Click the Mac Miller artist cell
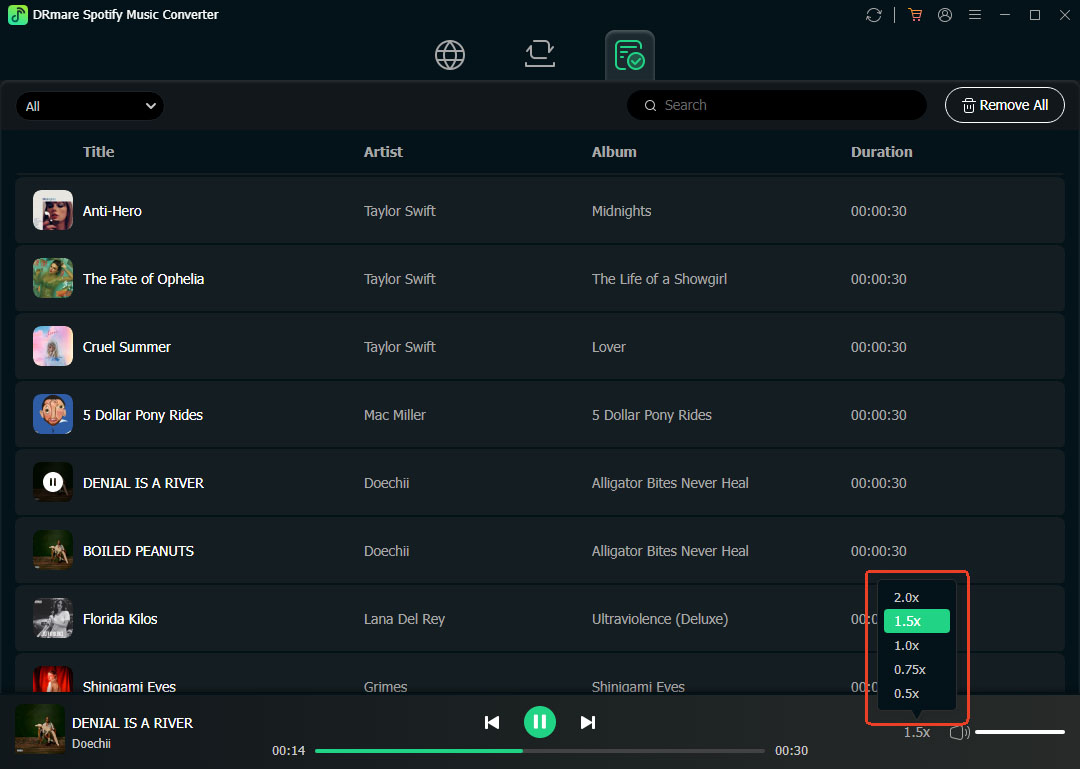 [395, 415]
